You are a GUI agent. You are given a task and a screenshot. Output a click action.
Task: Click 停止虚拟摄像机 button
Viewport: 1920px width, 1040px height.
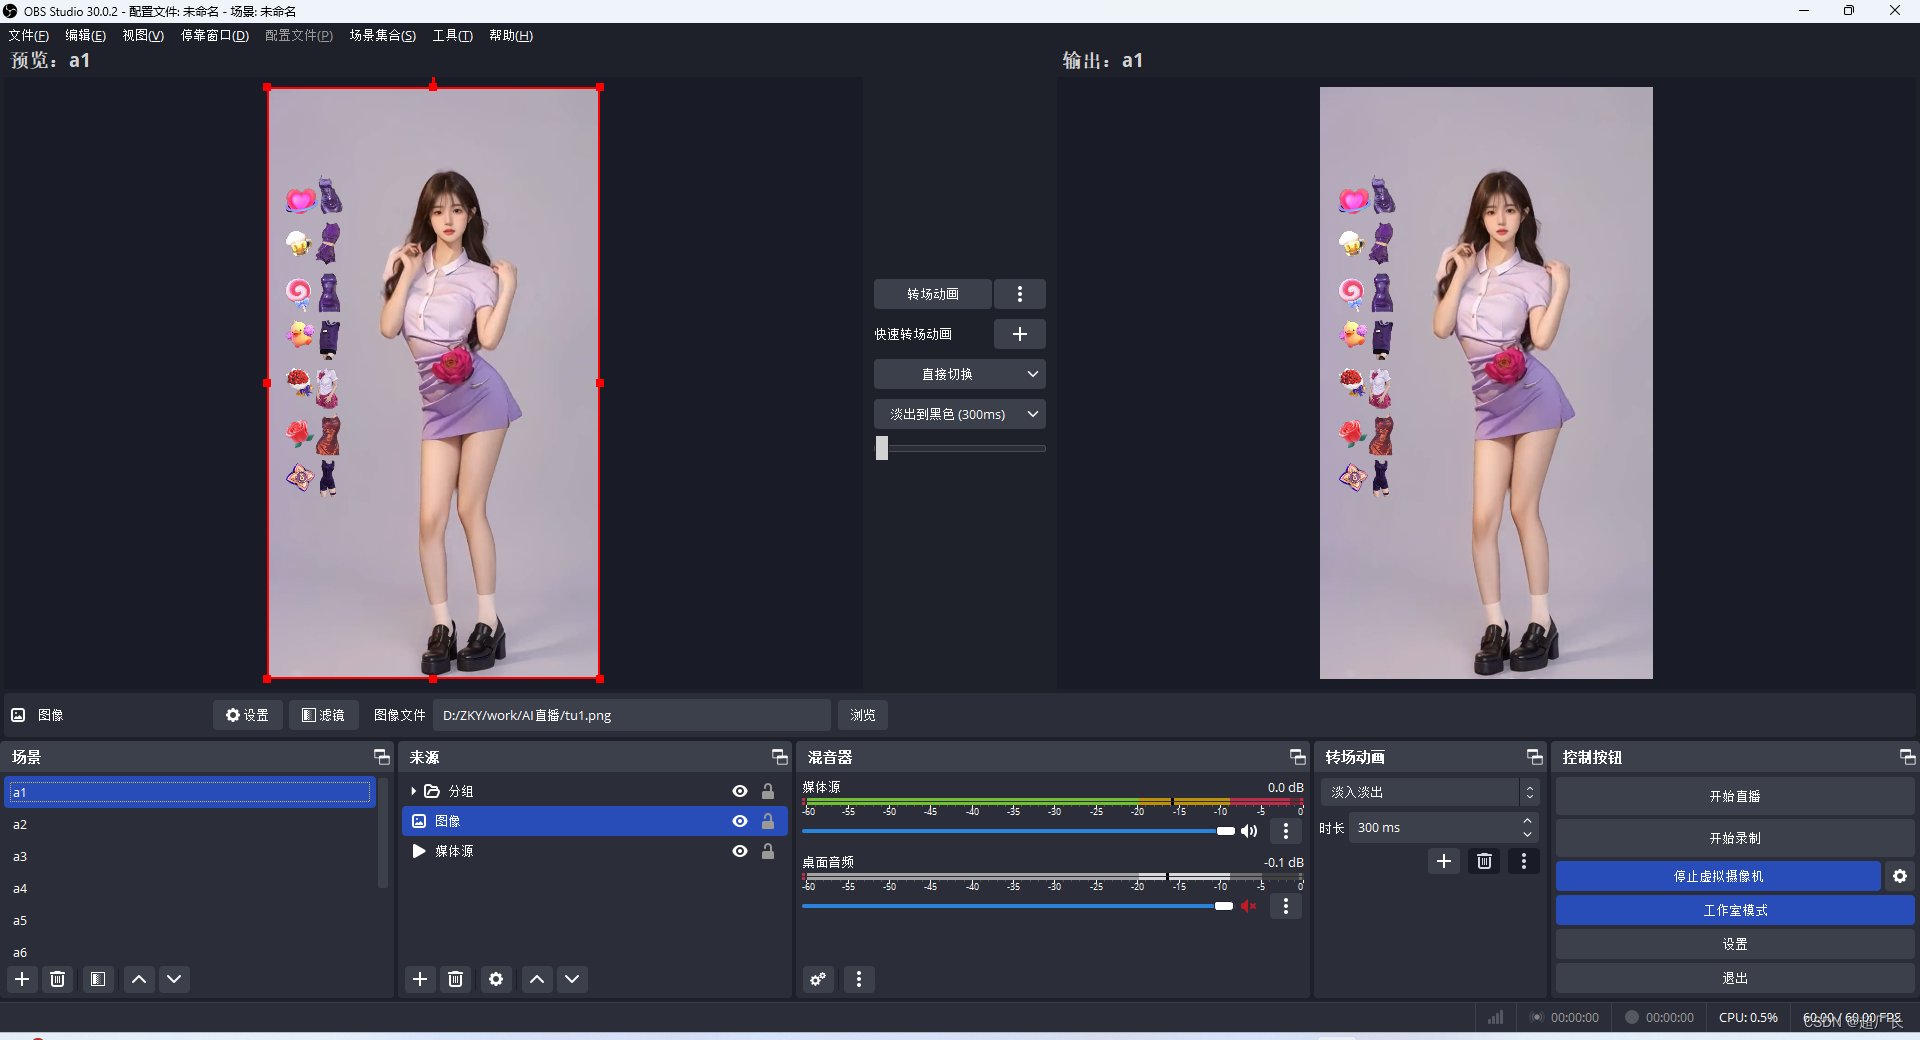[x=1718, y=876]
